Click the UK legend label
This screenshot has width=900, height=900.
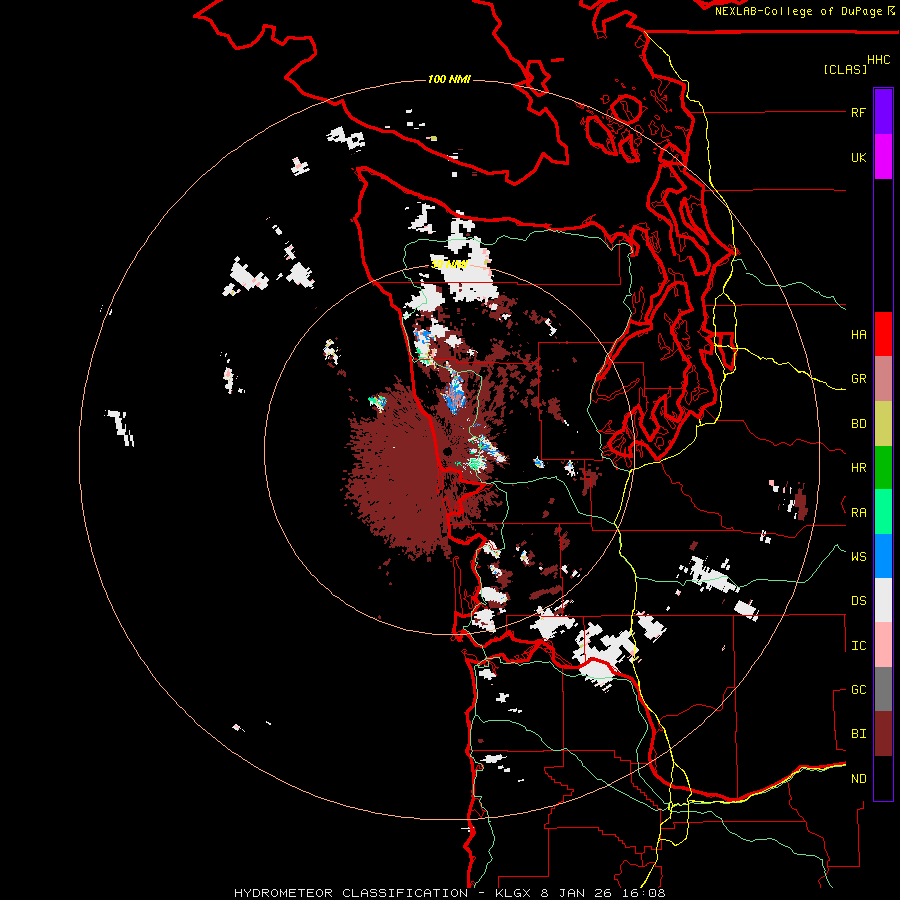click(858, 157)
